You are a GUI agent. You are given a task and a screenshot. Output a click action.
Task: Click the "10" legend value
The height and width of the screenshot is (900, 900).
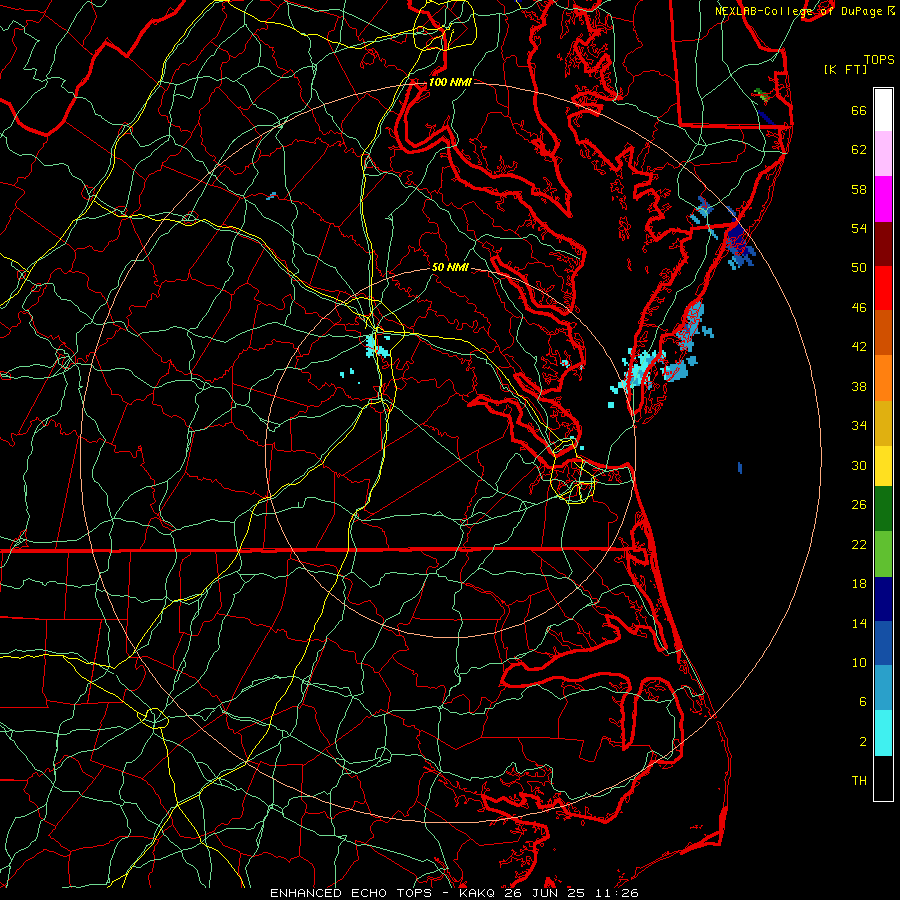click(859, 662)
